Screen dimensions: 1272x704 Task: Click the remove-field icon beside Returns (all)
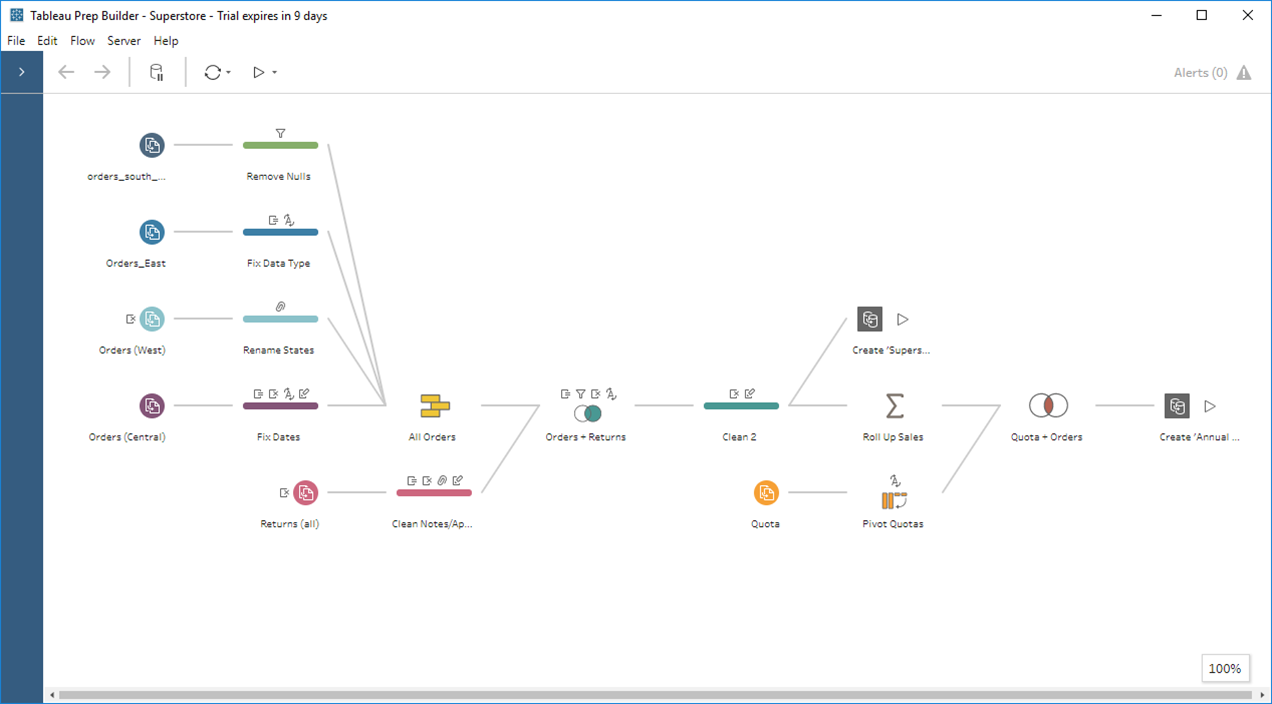pos(284,492)
